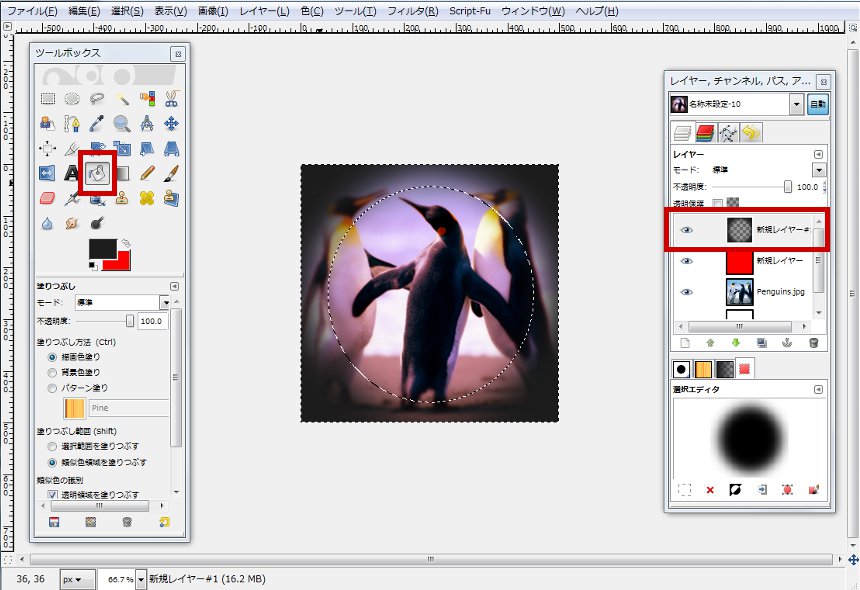The image size is (860, 590).
Task: Open the 名称未設定-10 image selector dropdown
Action: pyautogui.click(x=797, y=103)
